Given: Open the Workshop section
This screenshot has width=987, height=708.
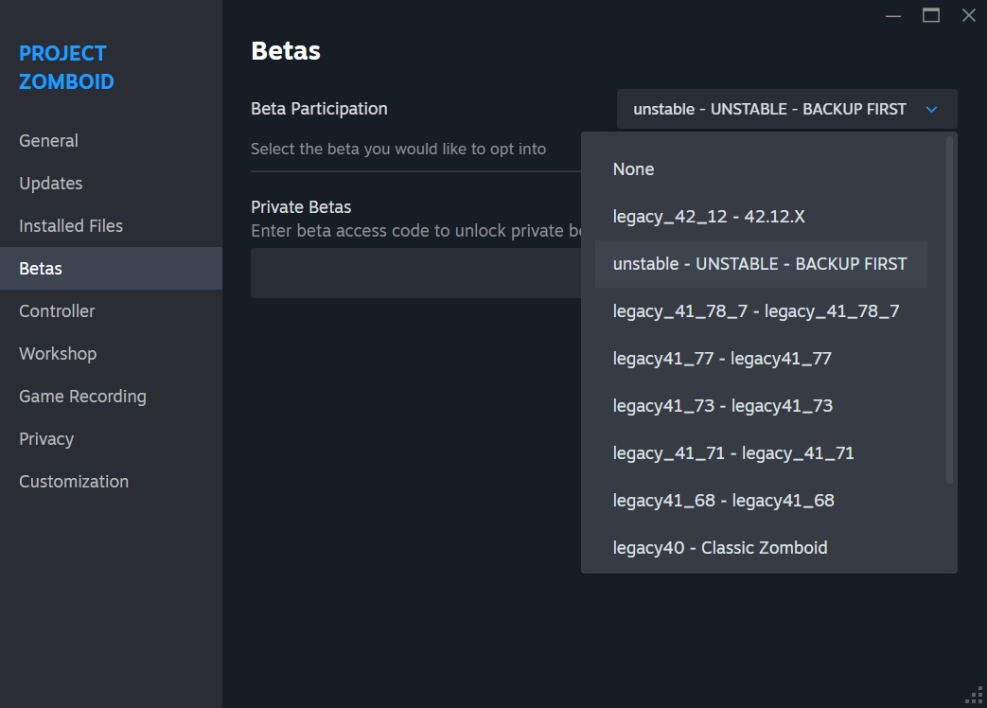Looking at the screenshot, I should (58, 354).
